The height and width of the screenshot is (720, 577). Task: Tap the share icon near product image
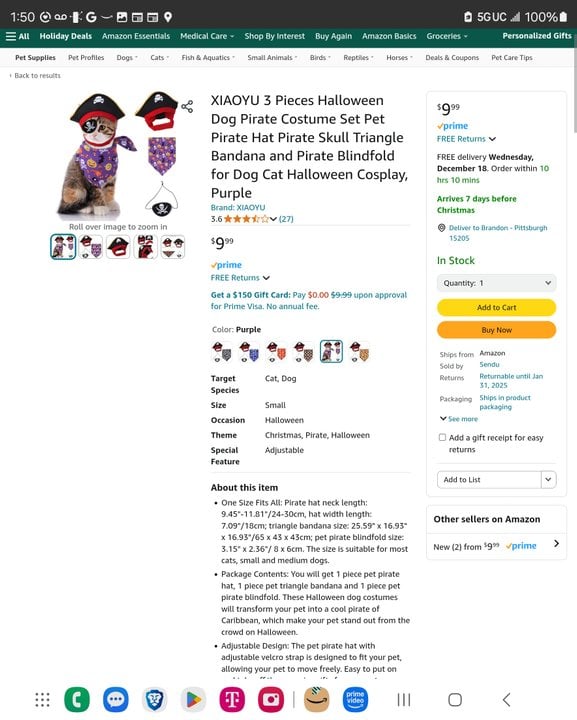(187, 107)
